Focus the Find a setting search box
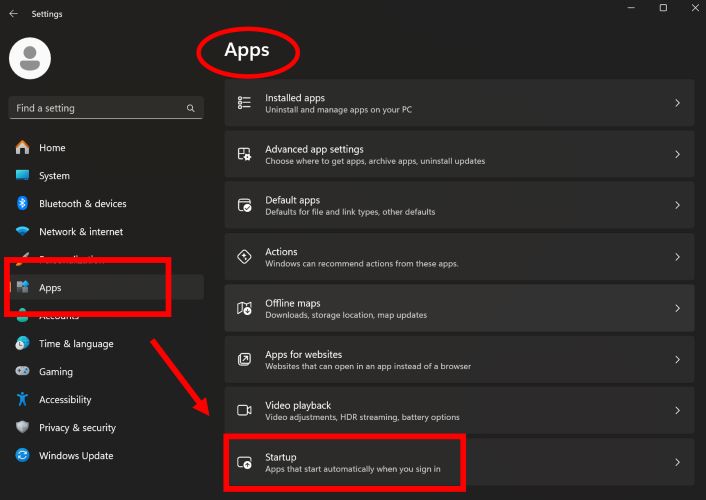Viewport: 706px width, 500px height. click(95, 108)
